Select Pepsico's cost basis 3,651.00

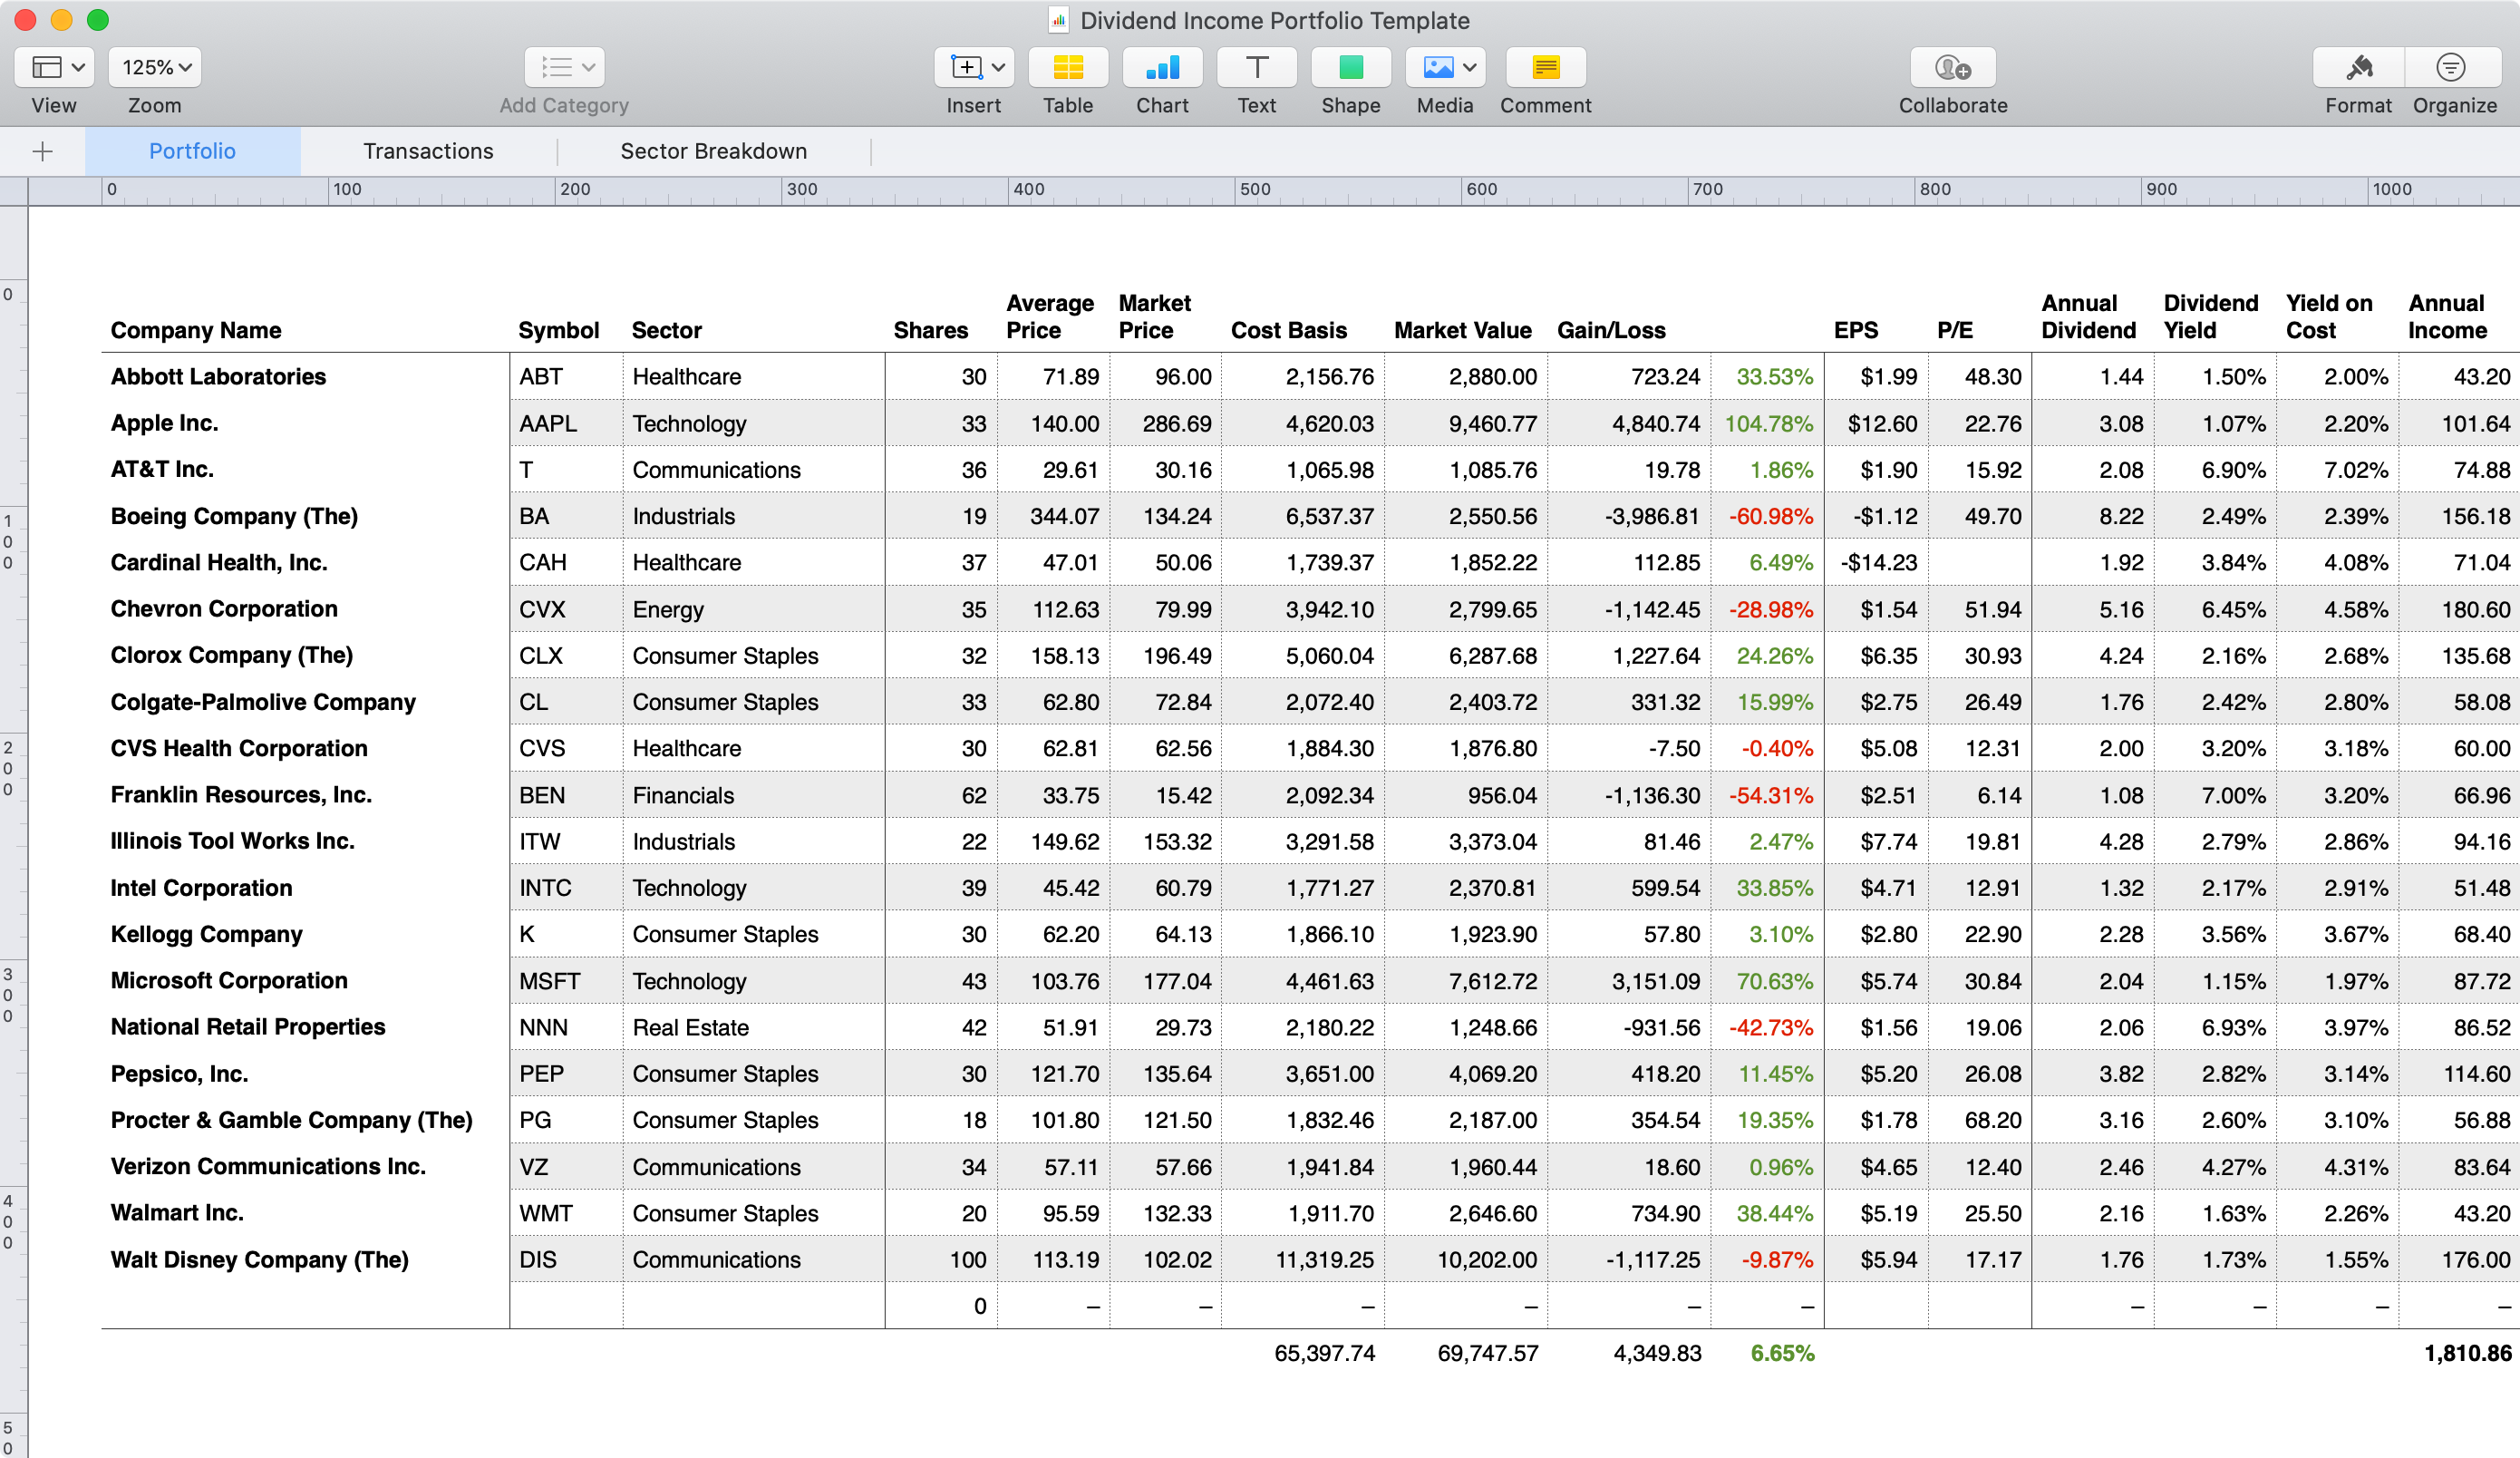tap(1302, 1073)
